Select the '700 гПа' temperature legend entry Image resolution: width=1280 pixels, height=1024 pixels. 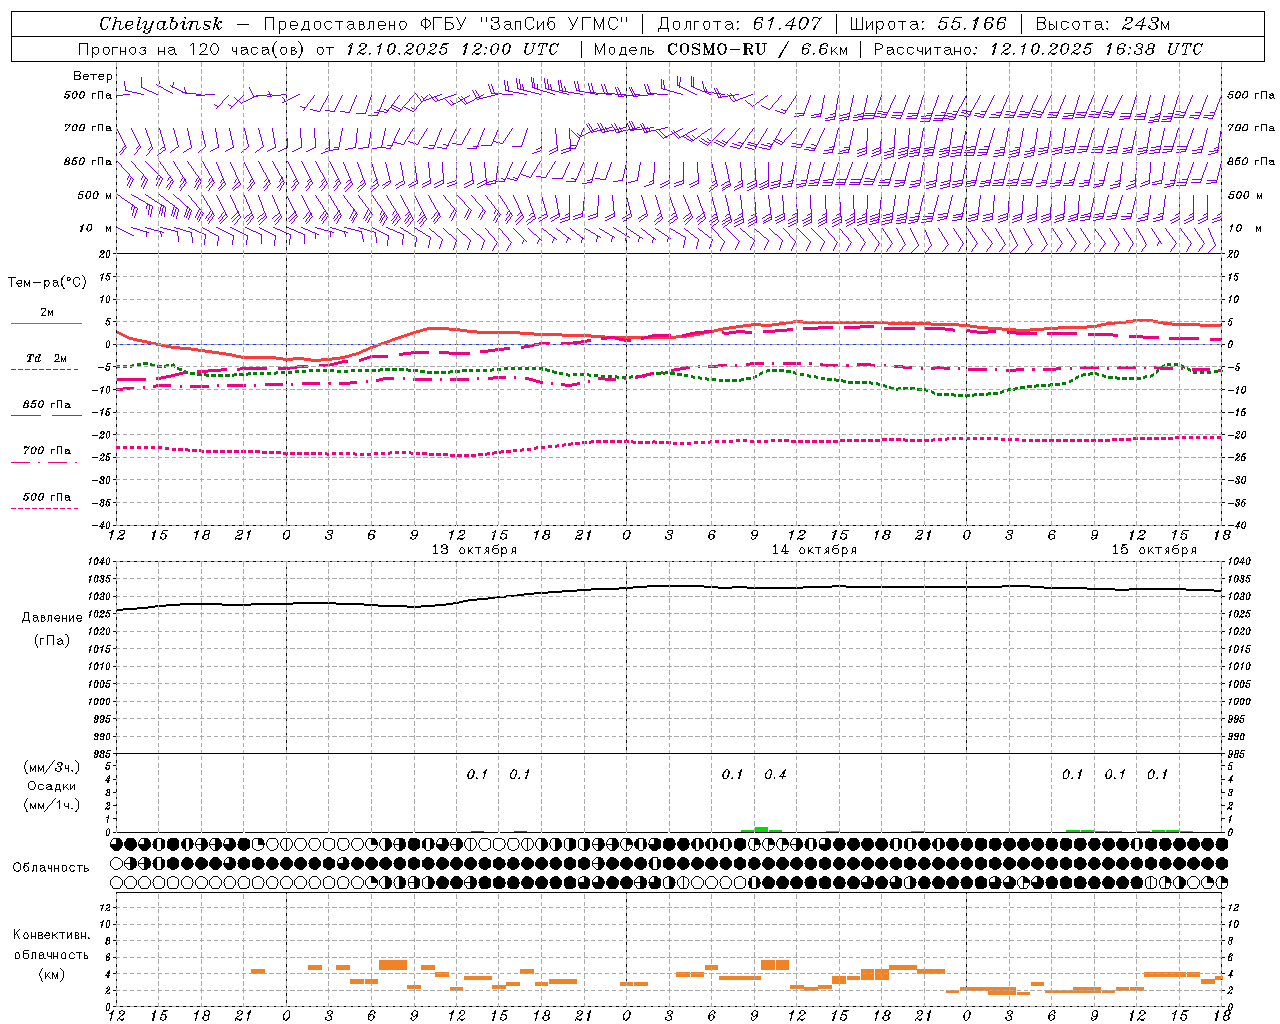coord(47,451)
